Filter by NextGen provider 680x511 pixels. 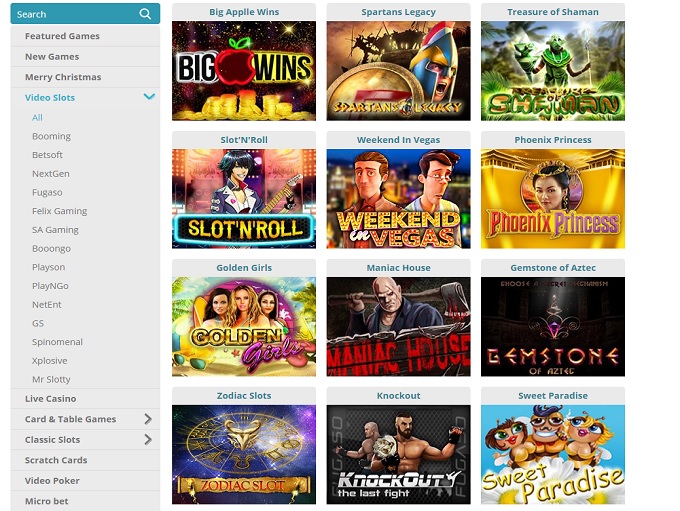coord(51,174)
